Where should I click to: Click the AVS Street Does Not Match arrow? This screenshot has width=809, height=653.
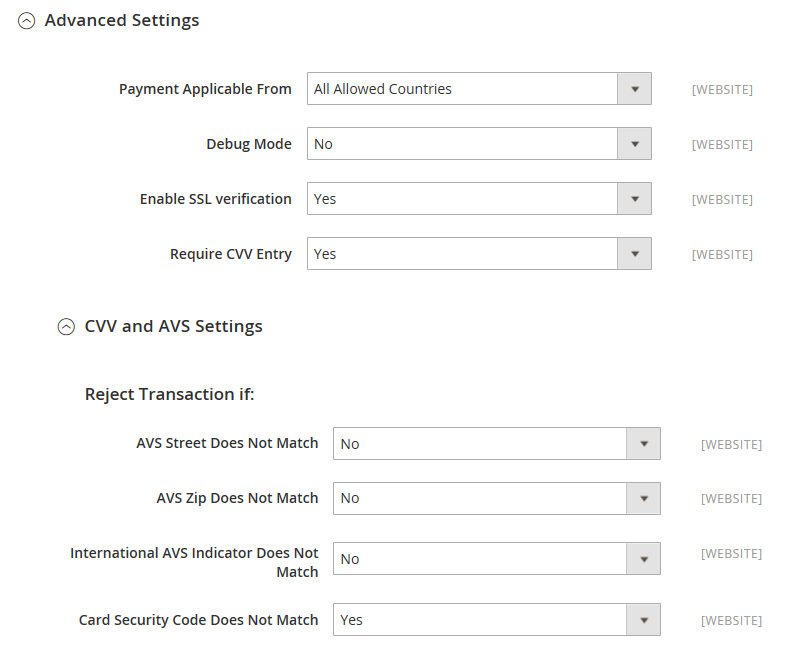[643, 444]
